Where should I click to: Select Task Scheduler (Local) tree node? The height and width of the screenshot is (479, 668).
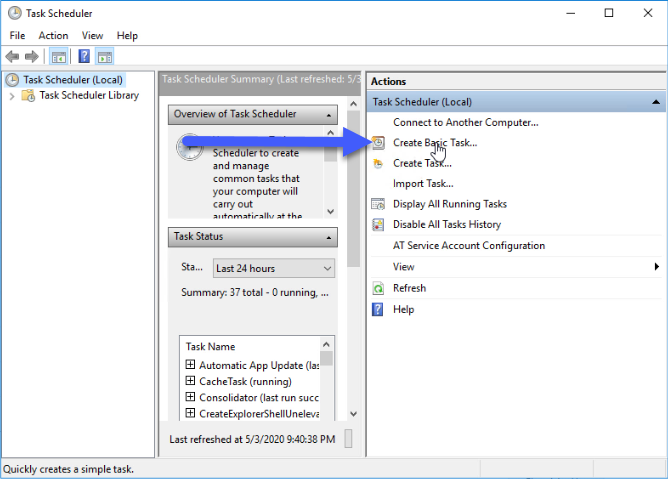(73, 80)
